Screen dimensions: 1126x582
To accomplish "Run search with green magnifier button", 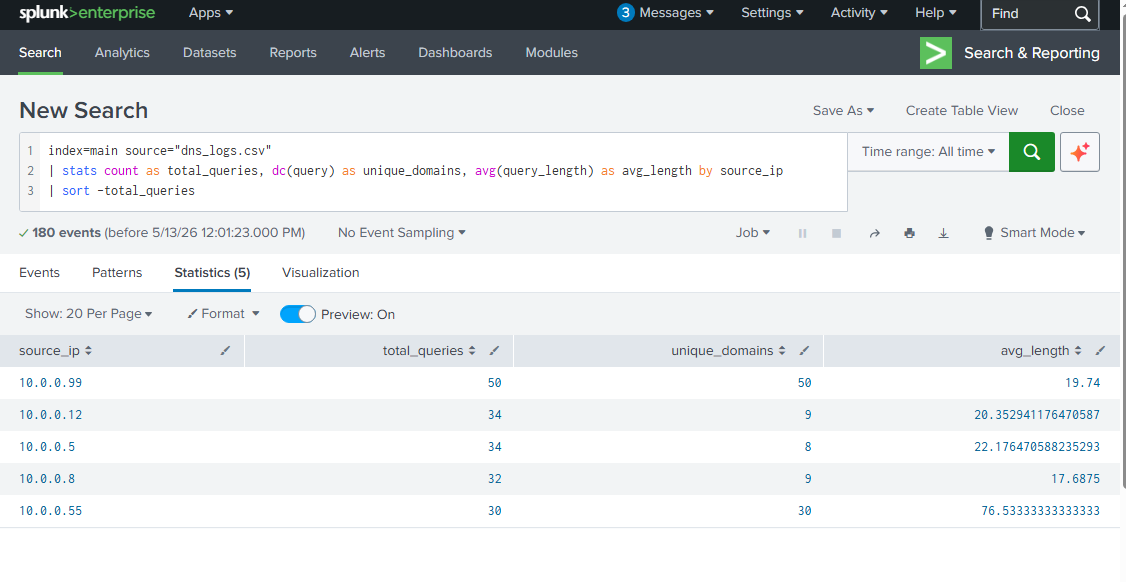I will (x=1031, y=152).
